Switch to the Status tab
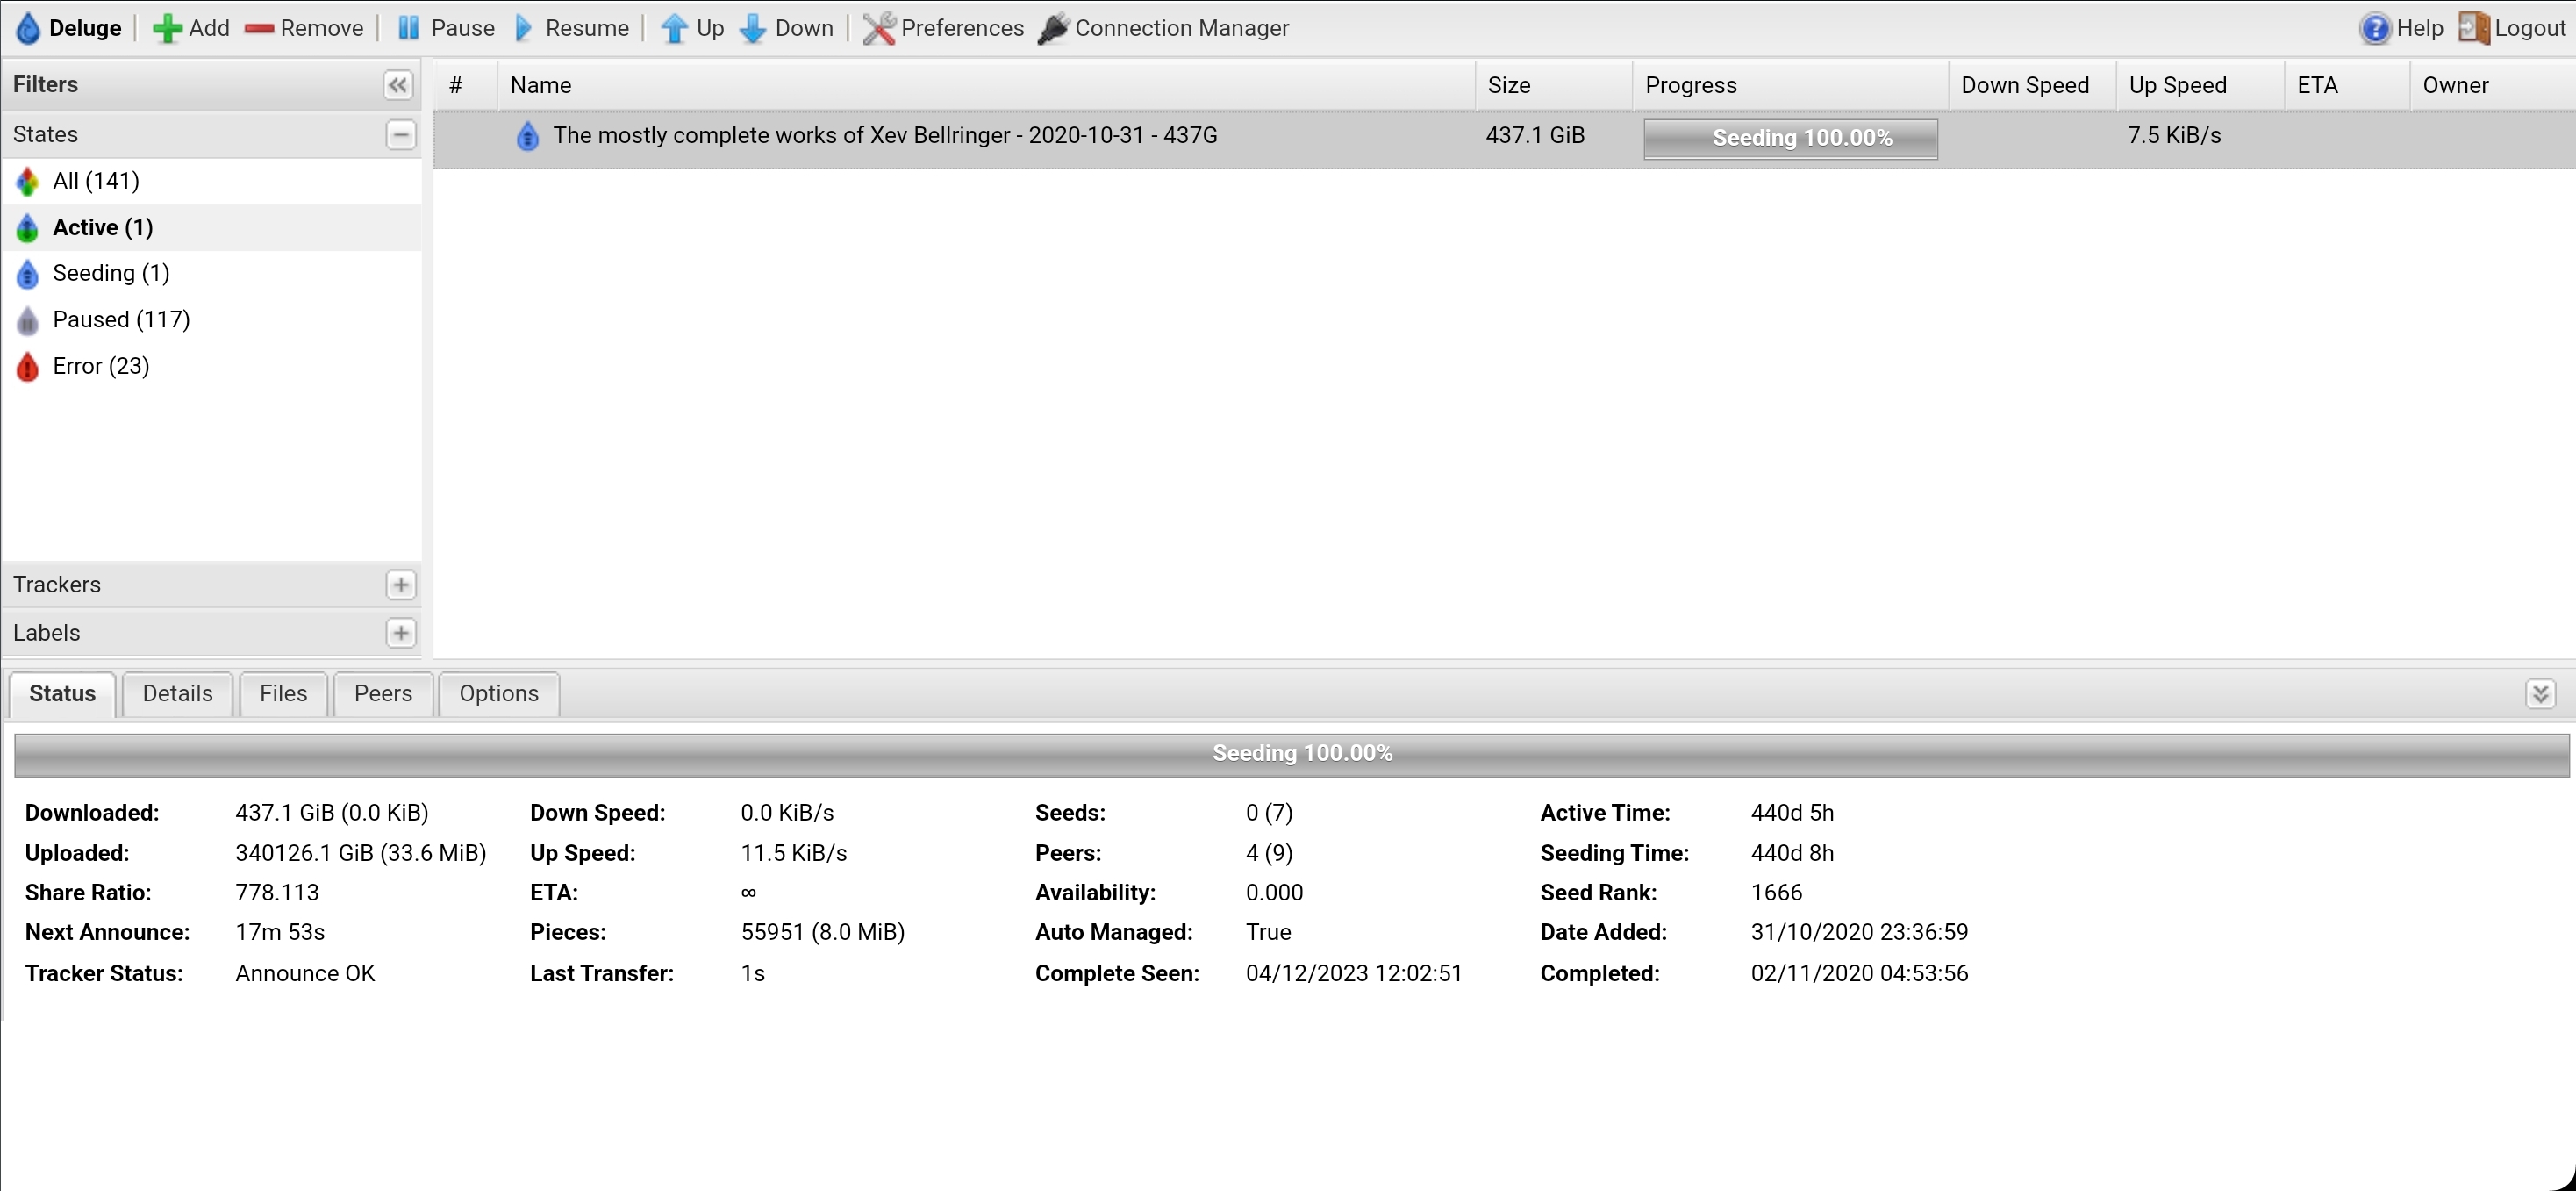This screenshot has width=2576, height=1191. point(62,694)
